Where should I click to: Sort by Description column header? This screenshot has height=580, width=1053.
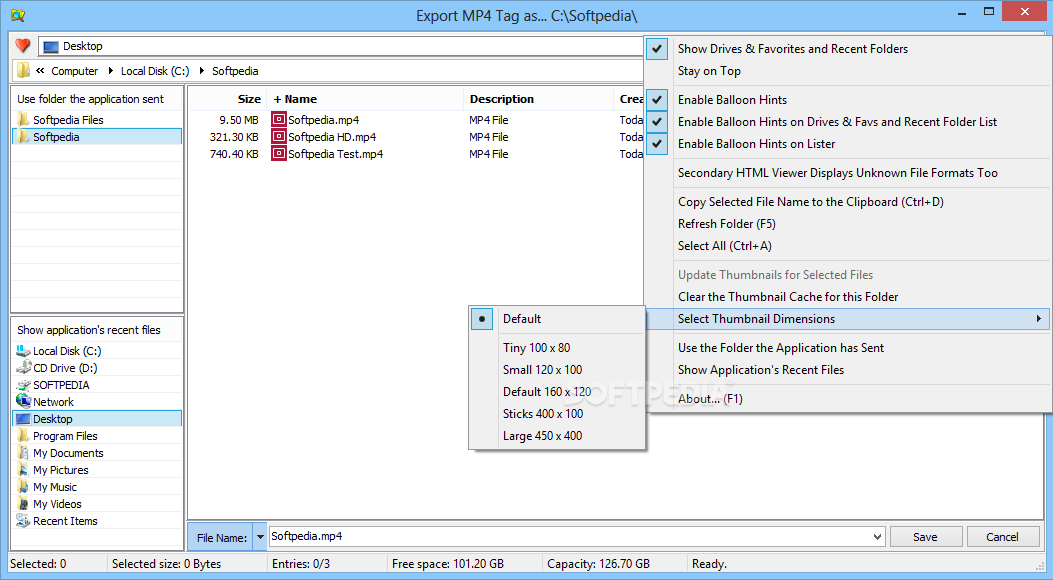[539, 99]
